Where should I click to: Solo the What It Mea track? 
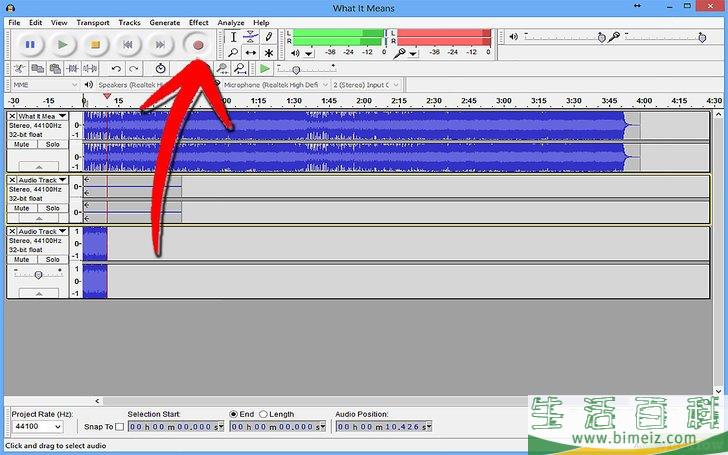(52, 144)
